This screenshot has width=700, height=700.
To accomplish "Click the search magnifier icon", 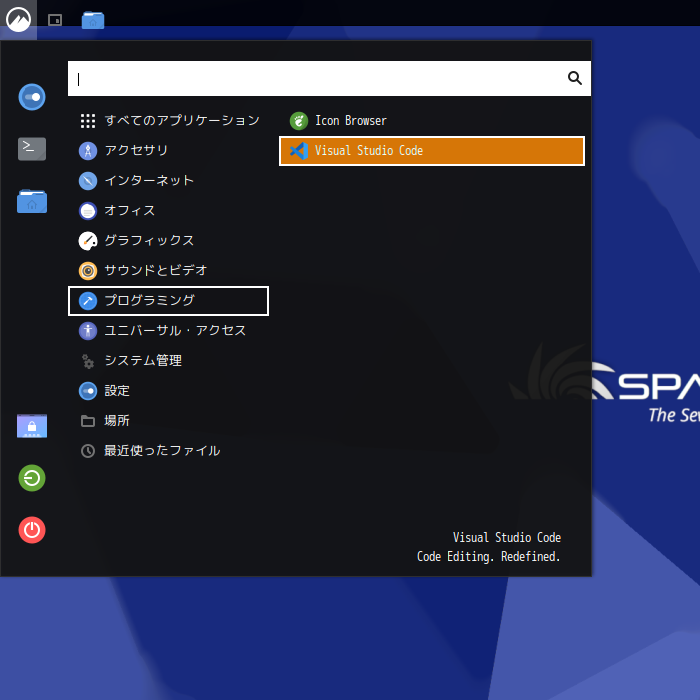I will pyautogui.click(x=575, y=78).
